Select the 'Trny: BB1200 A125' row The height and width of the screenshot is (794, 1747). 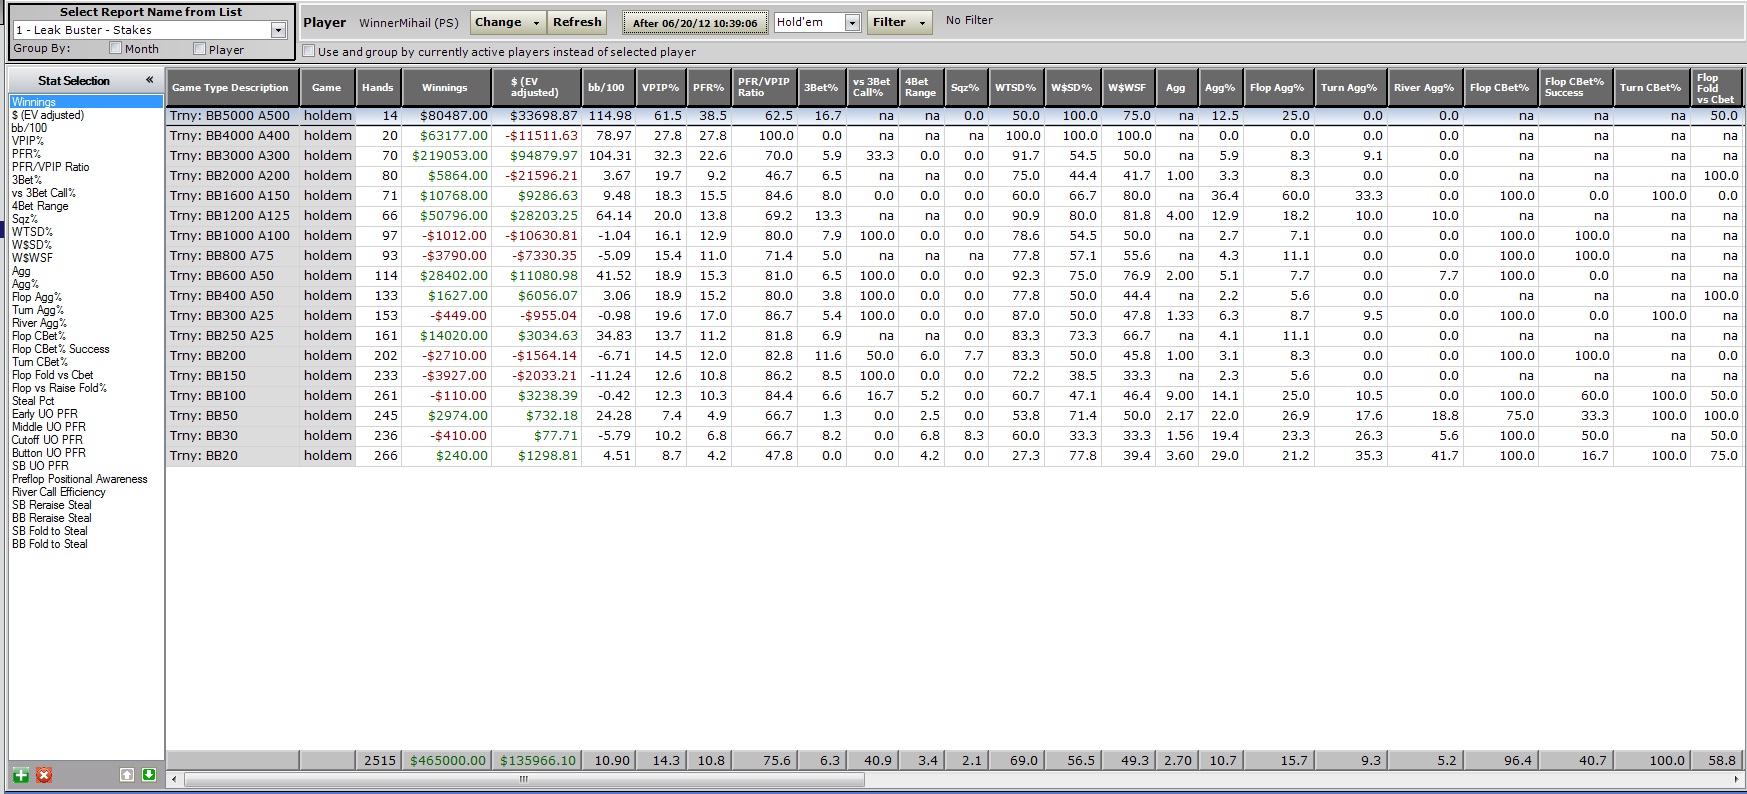(x=955, y=216)
